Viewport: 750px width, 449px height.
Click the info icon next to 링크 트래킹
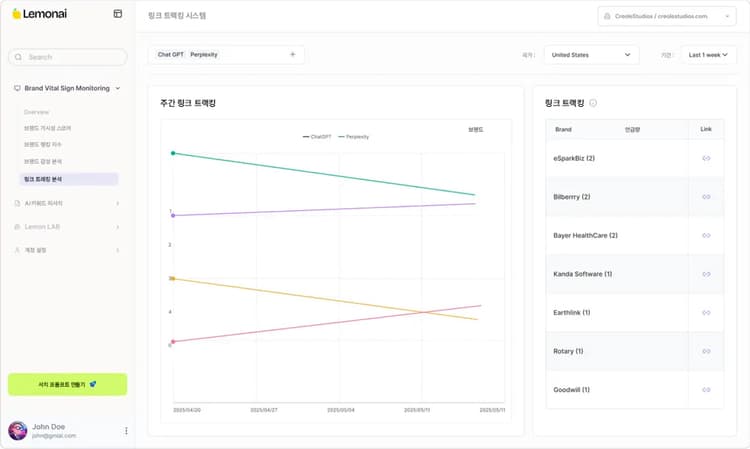coord(593,103)
